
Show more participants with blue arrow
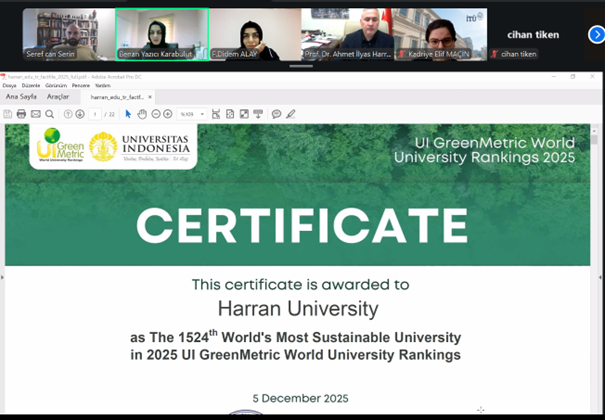tap(596, 35)
